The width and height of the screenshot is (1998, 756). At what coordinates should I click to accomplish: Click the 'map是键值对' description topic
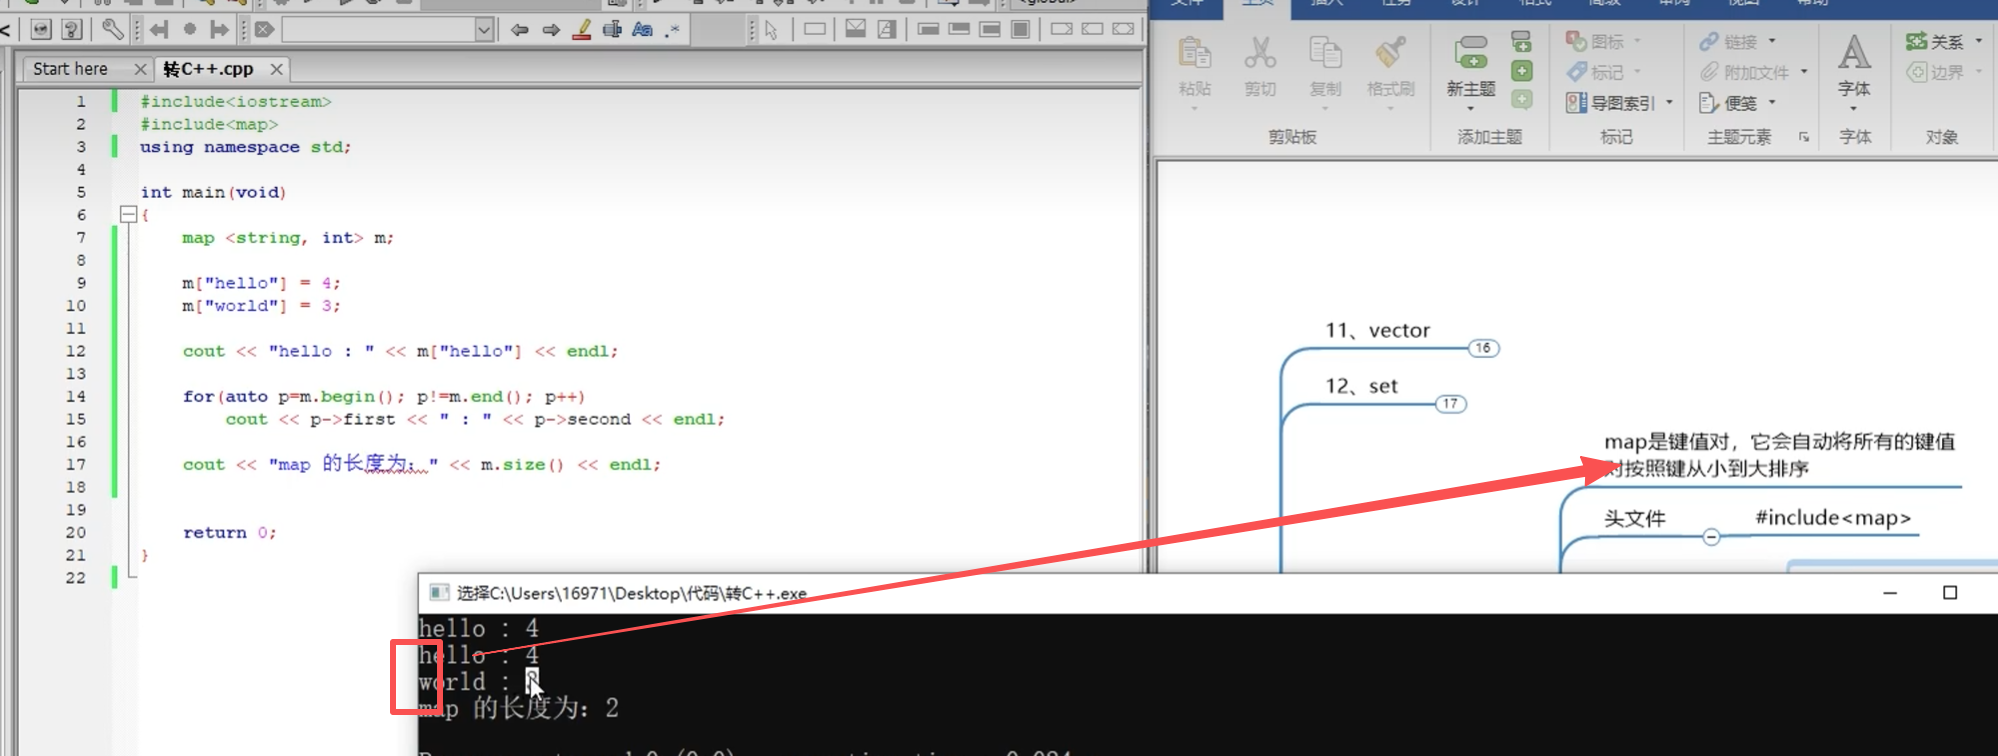coord(1779,455)
